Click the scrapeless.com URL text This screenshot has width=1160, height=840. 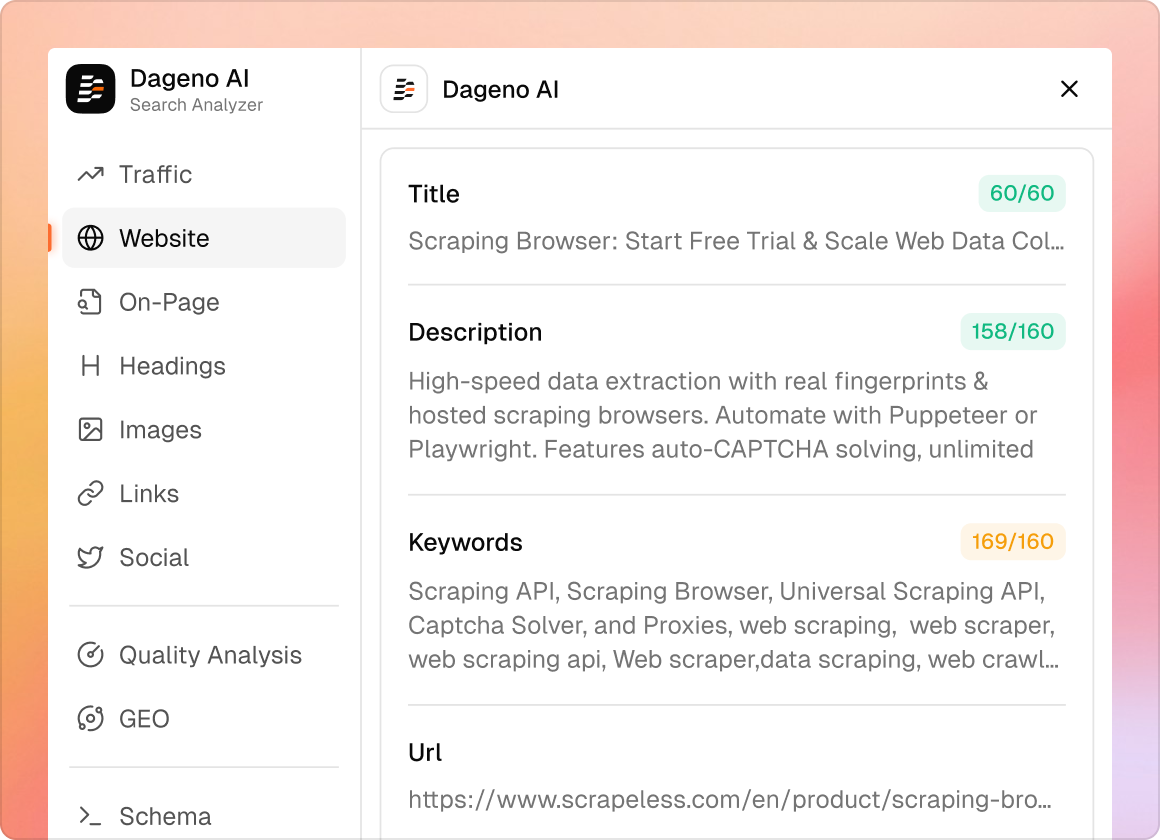730,800
